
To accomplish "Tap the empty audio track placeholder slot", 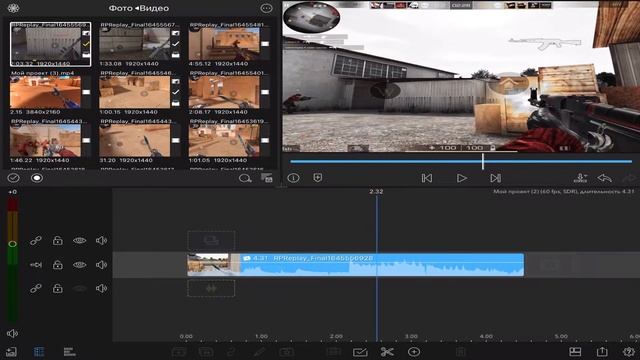I will point(211,289).
